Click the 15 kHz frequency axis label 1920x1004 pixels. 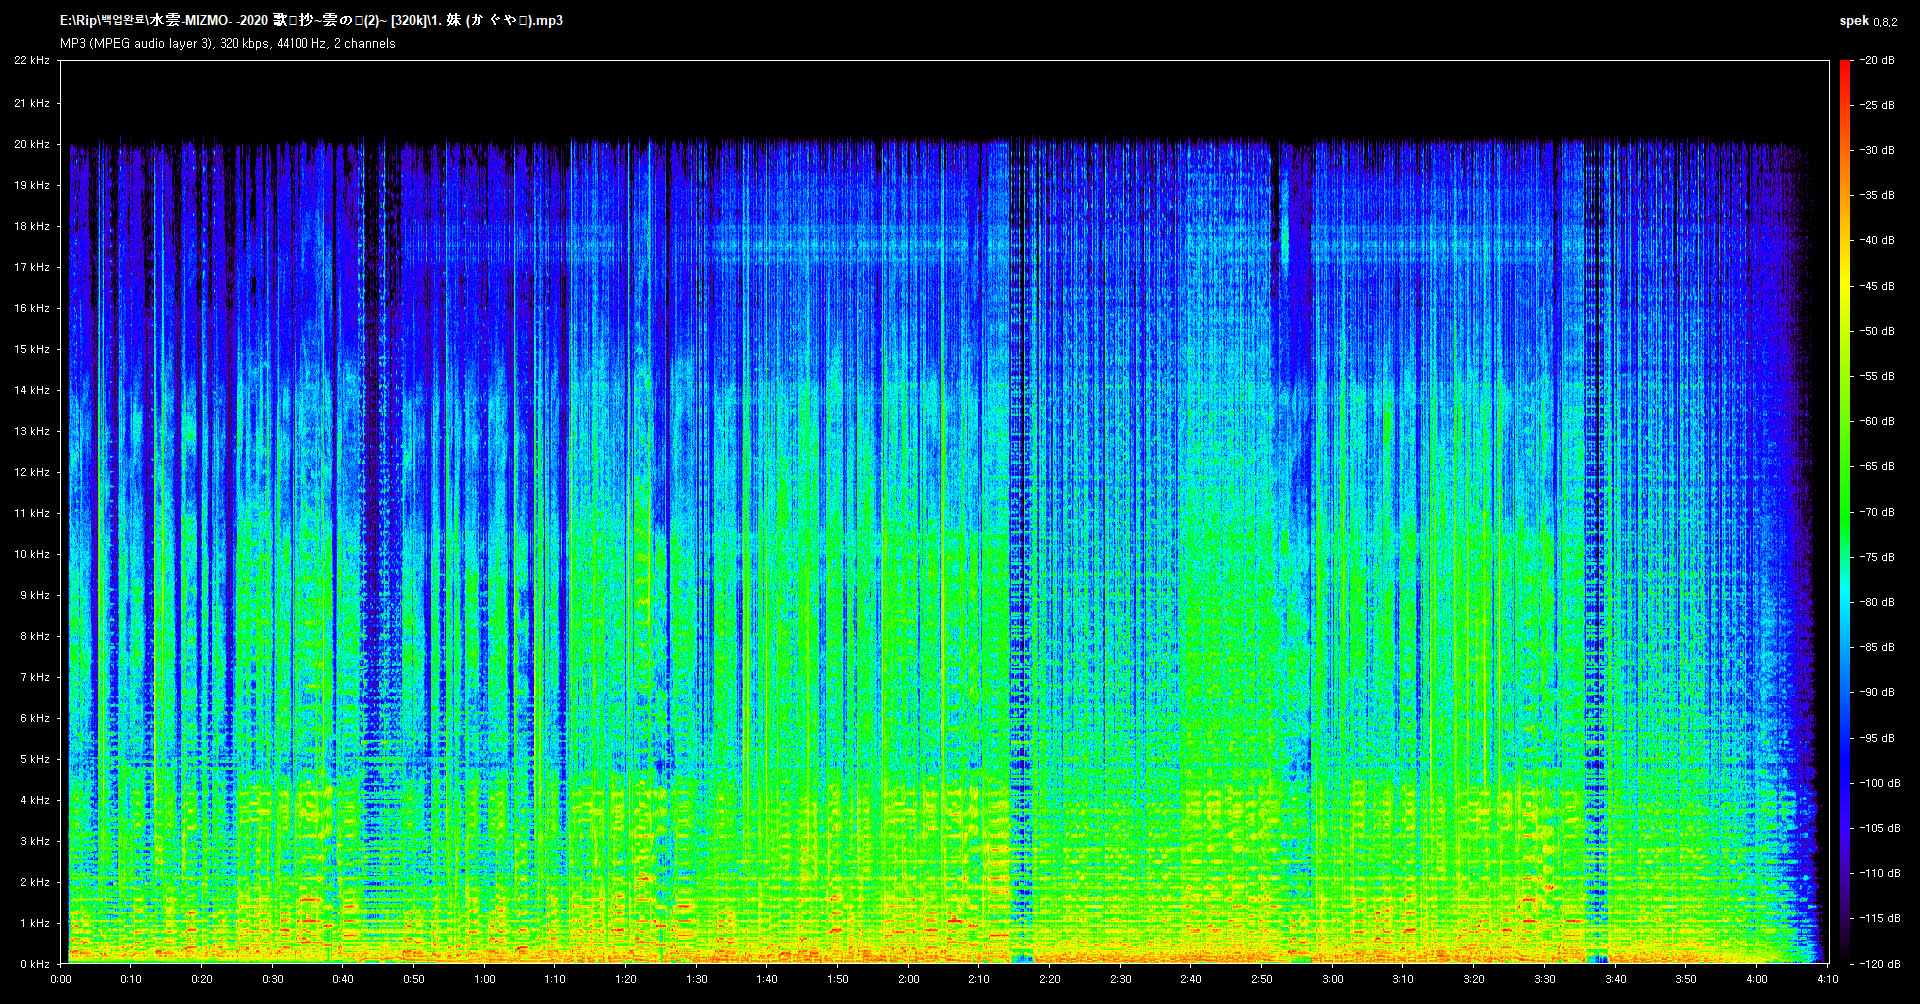pos(32,349)
